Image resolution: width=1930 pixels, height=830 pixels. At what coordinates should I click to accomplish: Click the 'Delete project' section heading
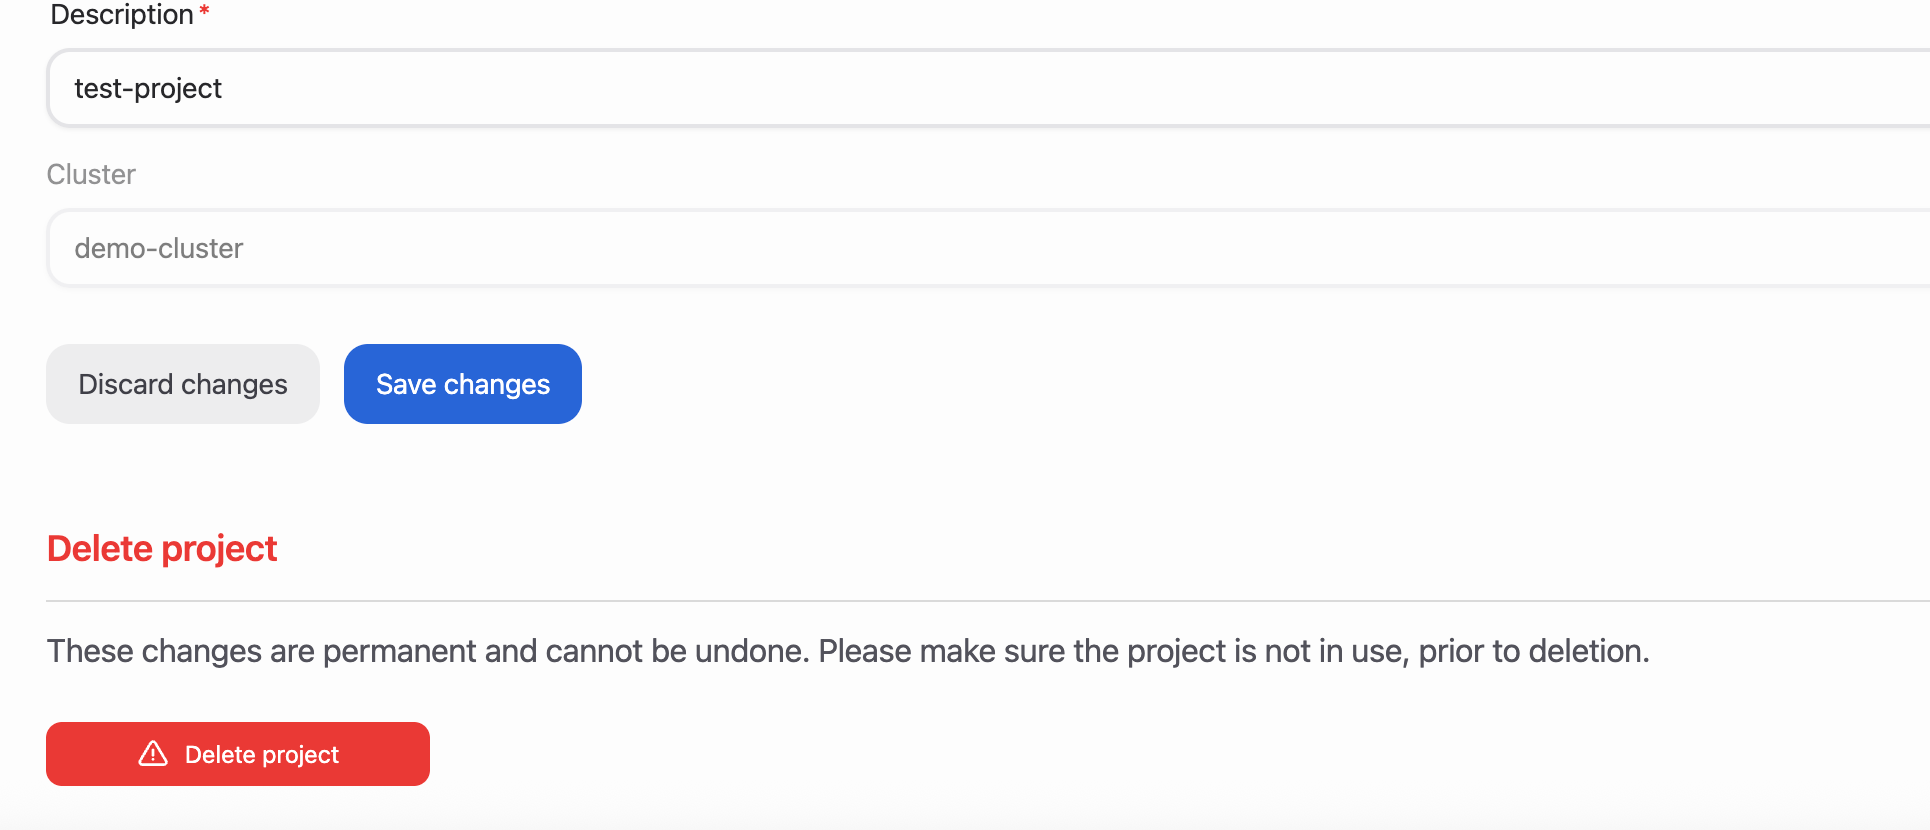click(x=161, y=548)
